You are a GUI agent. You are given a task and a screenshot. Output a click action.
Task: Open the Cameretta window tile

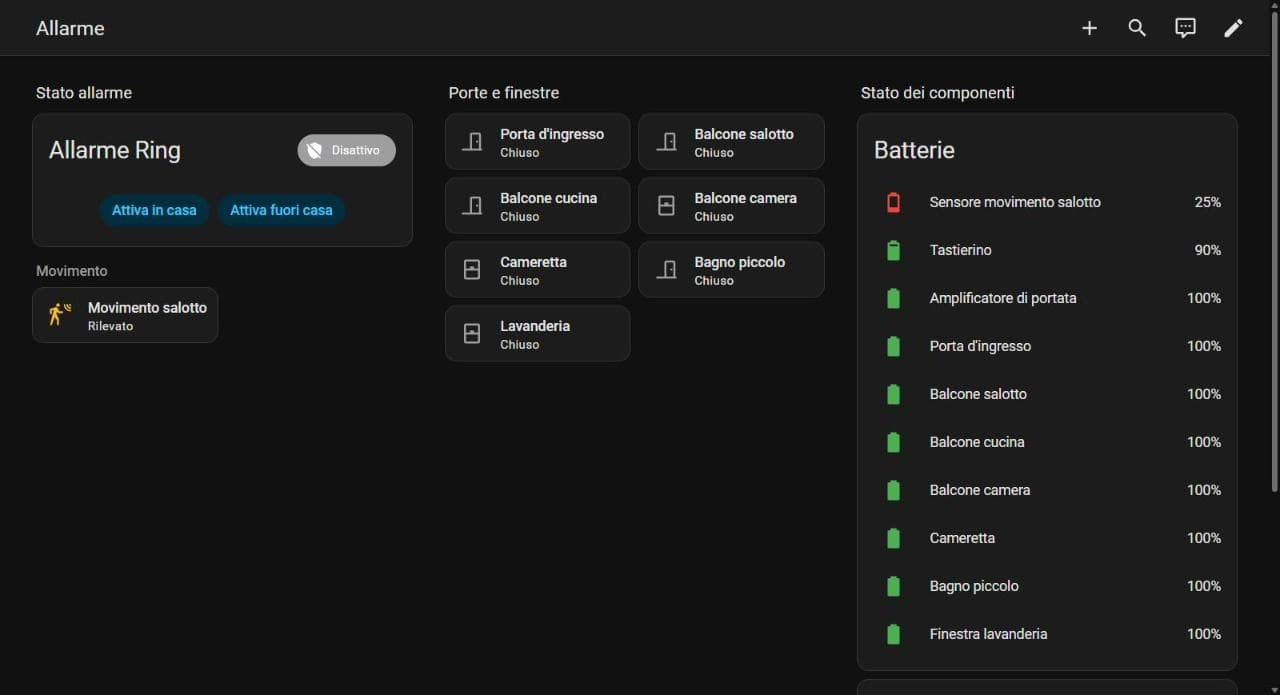tap(537, 270)
